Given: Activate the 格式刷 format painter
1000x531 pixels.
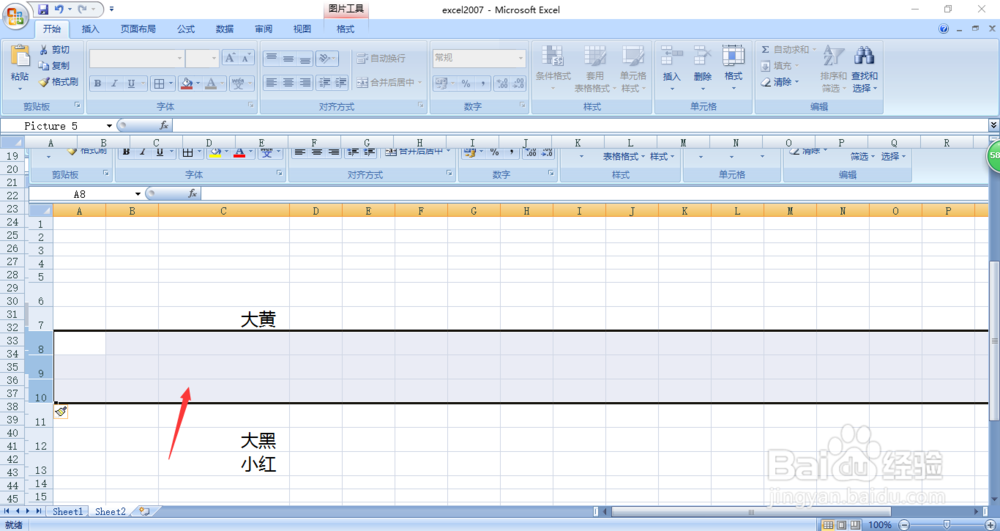Looking at the screenshot, I should tap(58, 82).
